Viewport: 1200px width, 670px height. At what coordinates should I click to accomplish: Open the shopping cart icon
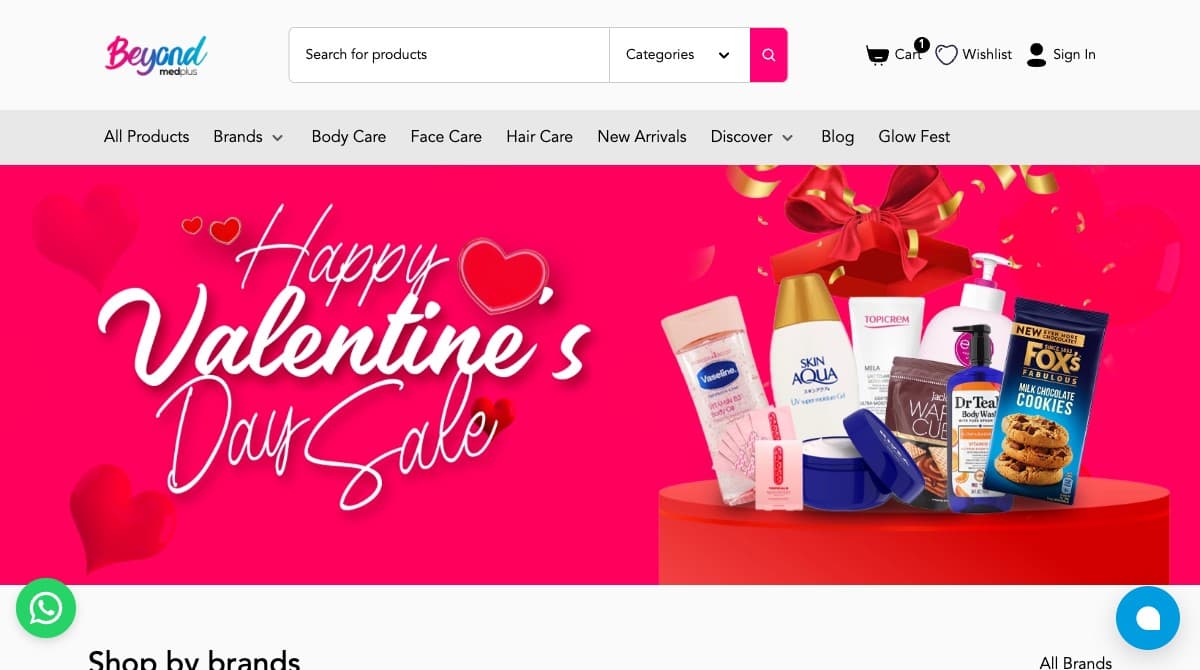coord(877,55)
